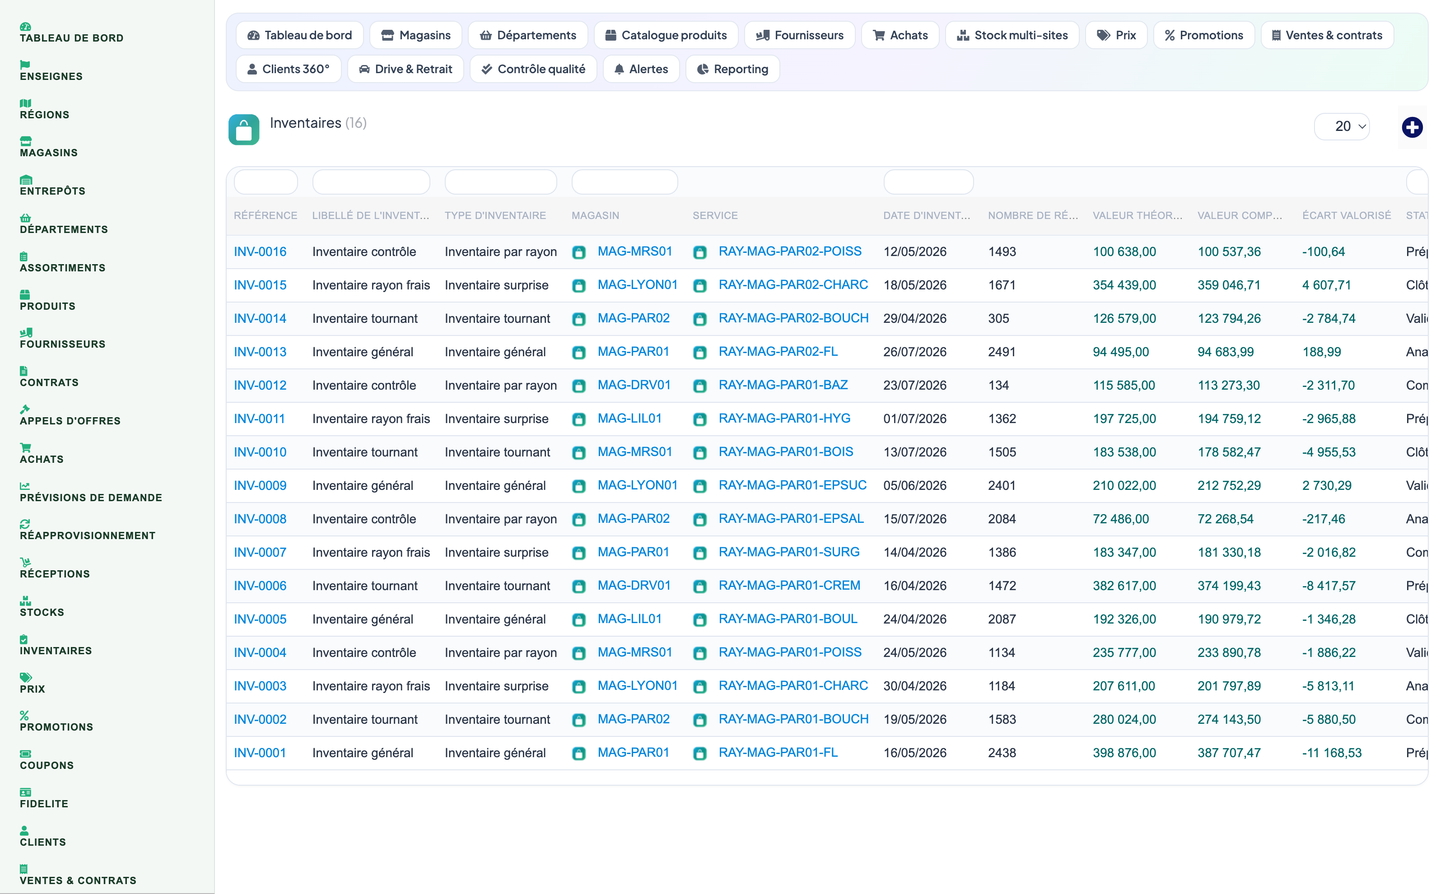
Task: Click the teal Inventaires bag header icon
Action: (244, 129)
